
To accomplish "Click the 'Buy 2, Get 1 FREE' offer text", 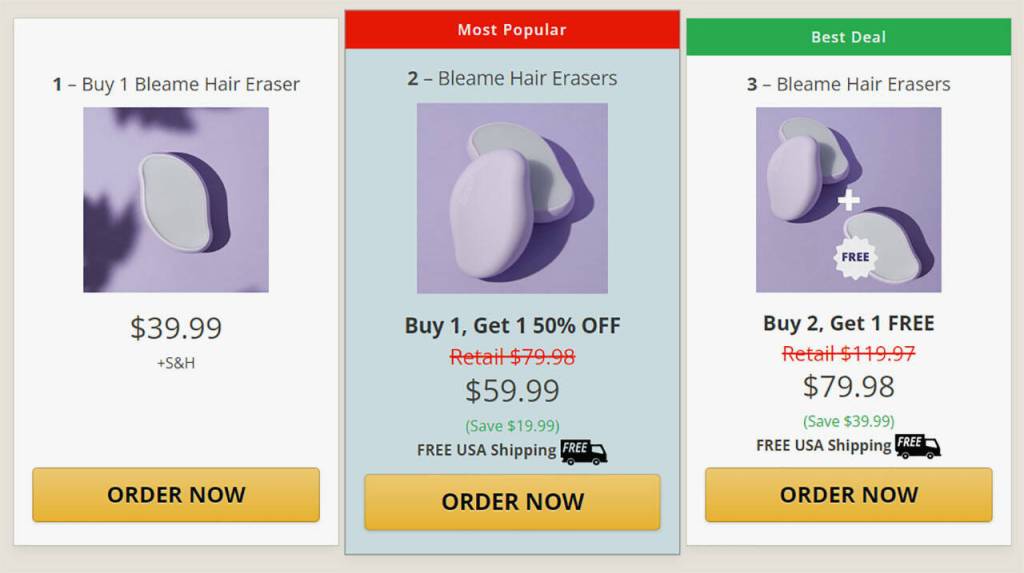I will coord(848,323).
